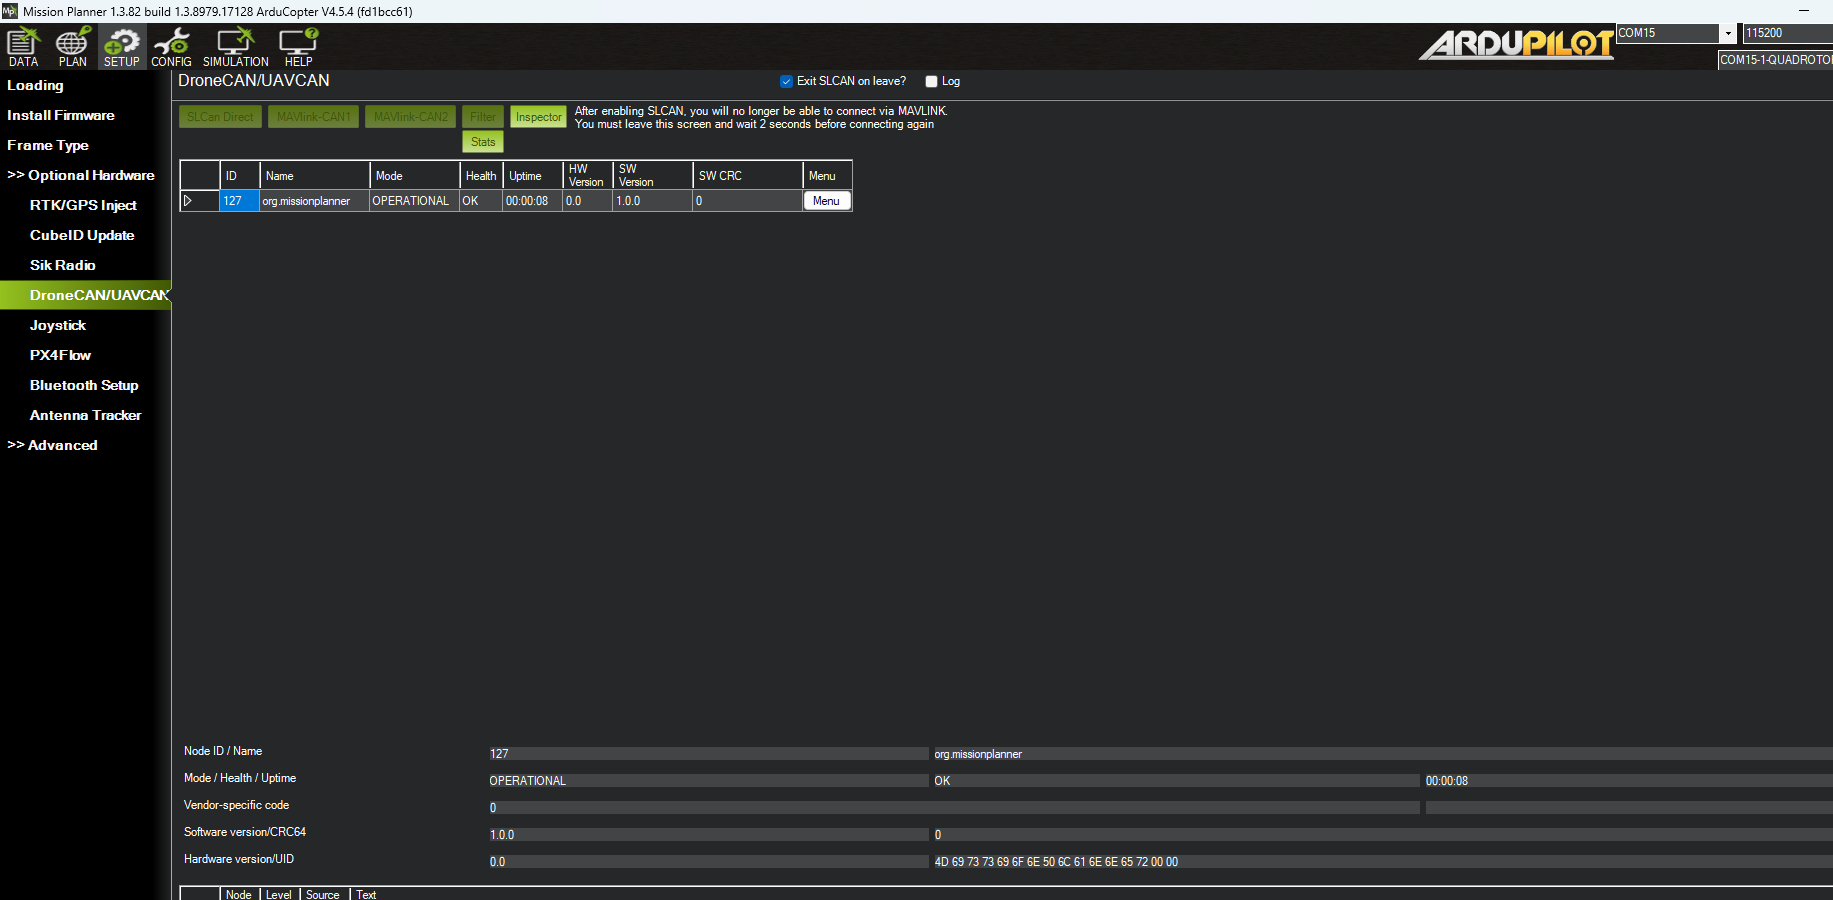Open the CONFIG wrench icon
The height and width of the screenshot is (900, 1833).
[171, 47]
